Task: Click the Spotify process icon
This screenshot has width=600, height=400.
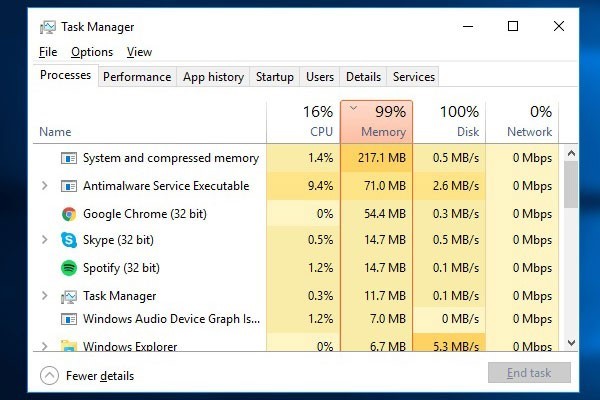Action: [x=69, y=268]
